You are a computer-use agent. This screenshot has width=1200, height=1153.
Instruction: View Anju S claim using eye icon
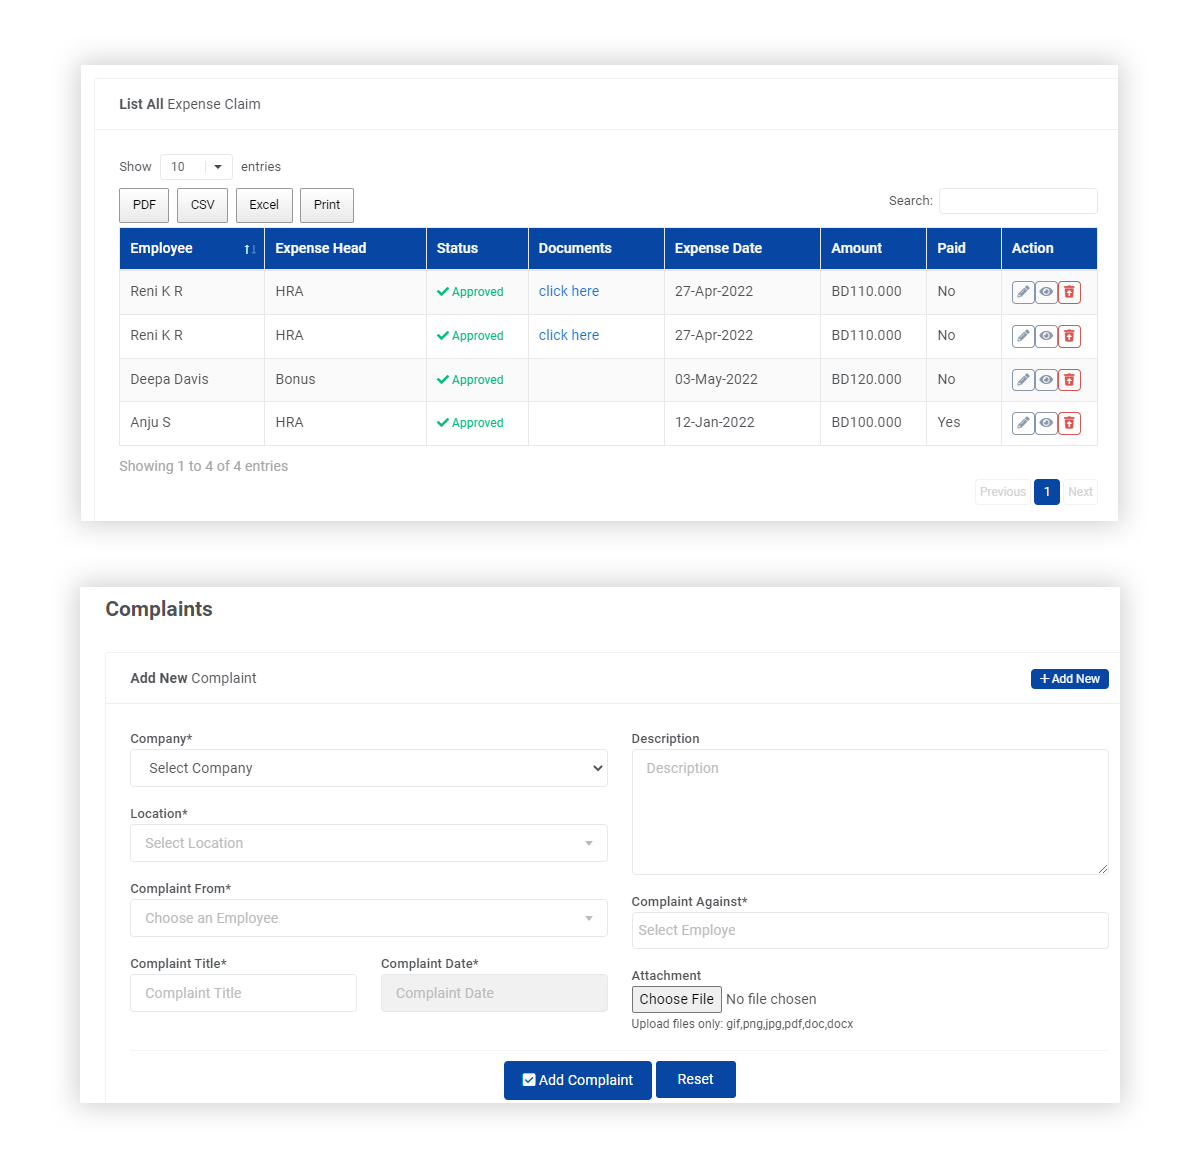[x=1046, y=423]
